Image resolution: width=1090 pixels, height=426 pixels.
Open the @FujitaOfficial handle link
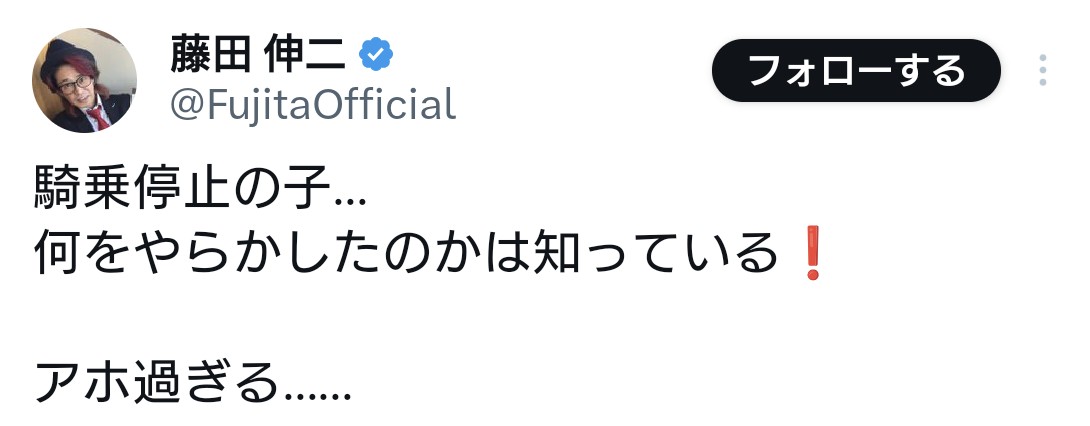[312, 104]
